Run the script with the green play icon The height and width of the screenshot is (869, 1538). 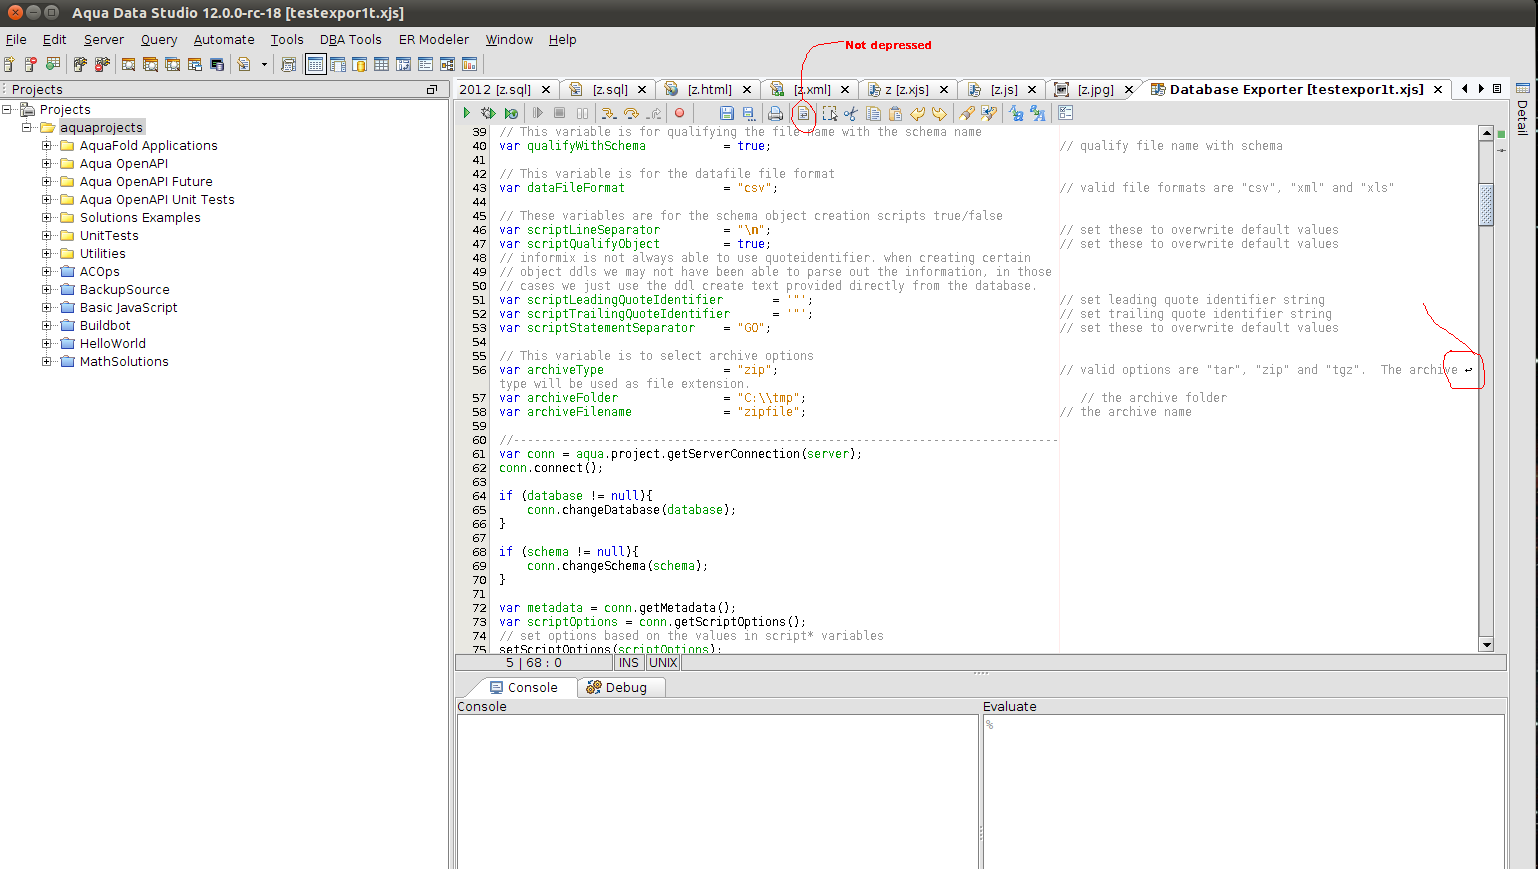(466, 113)
